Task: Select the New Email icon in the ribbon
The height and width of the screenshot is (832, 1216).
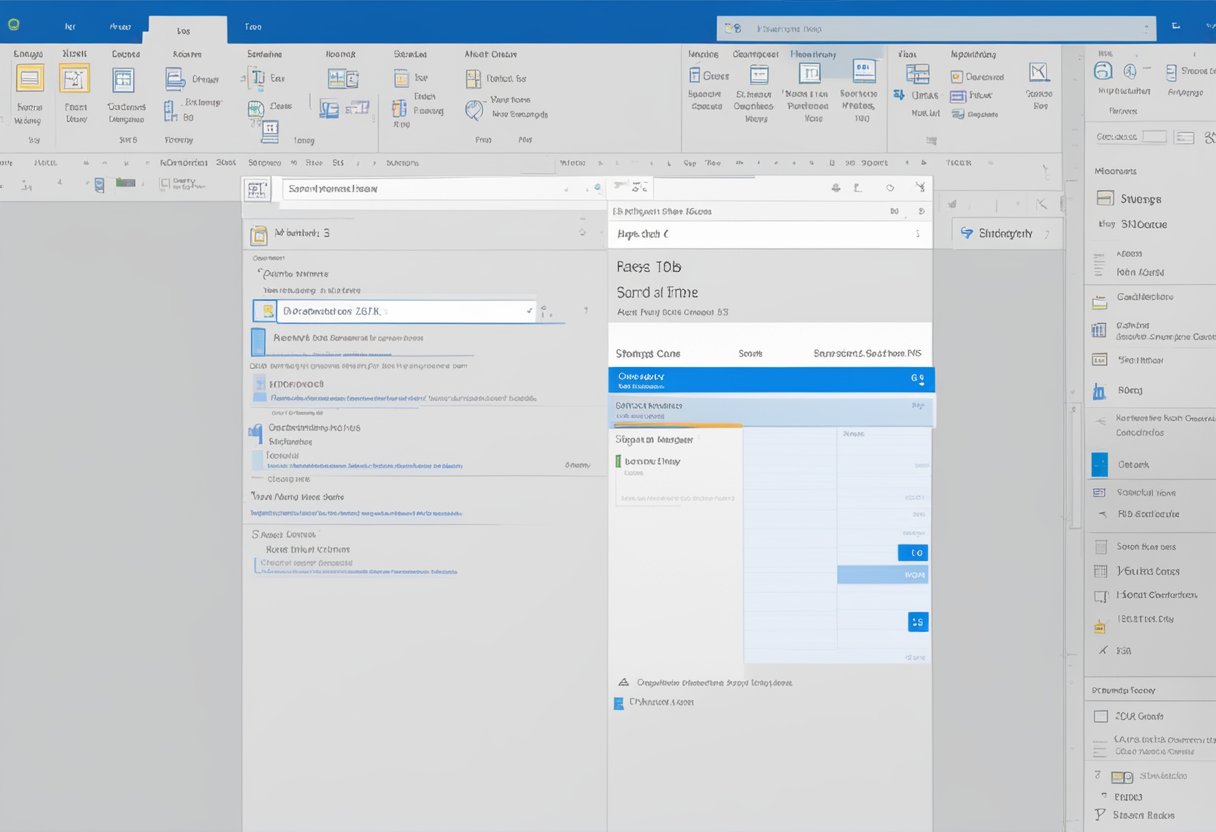Action: pyautogui.click(x=29, y=77)
